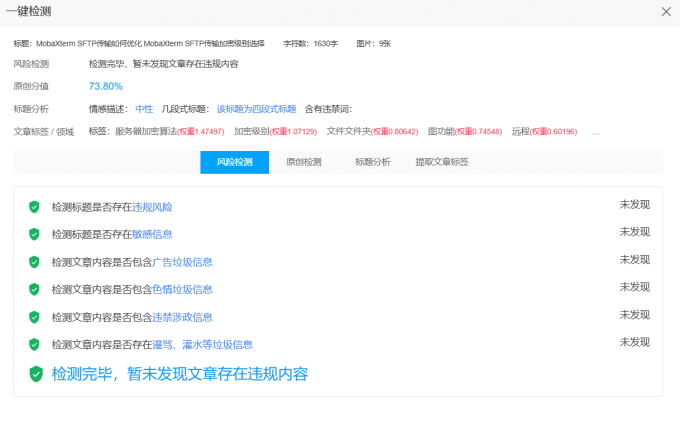The image size is (680, 424).
Task: Open the 提取文章标签 tab
Action: point(442,162)
